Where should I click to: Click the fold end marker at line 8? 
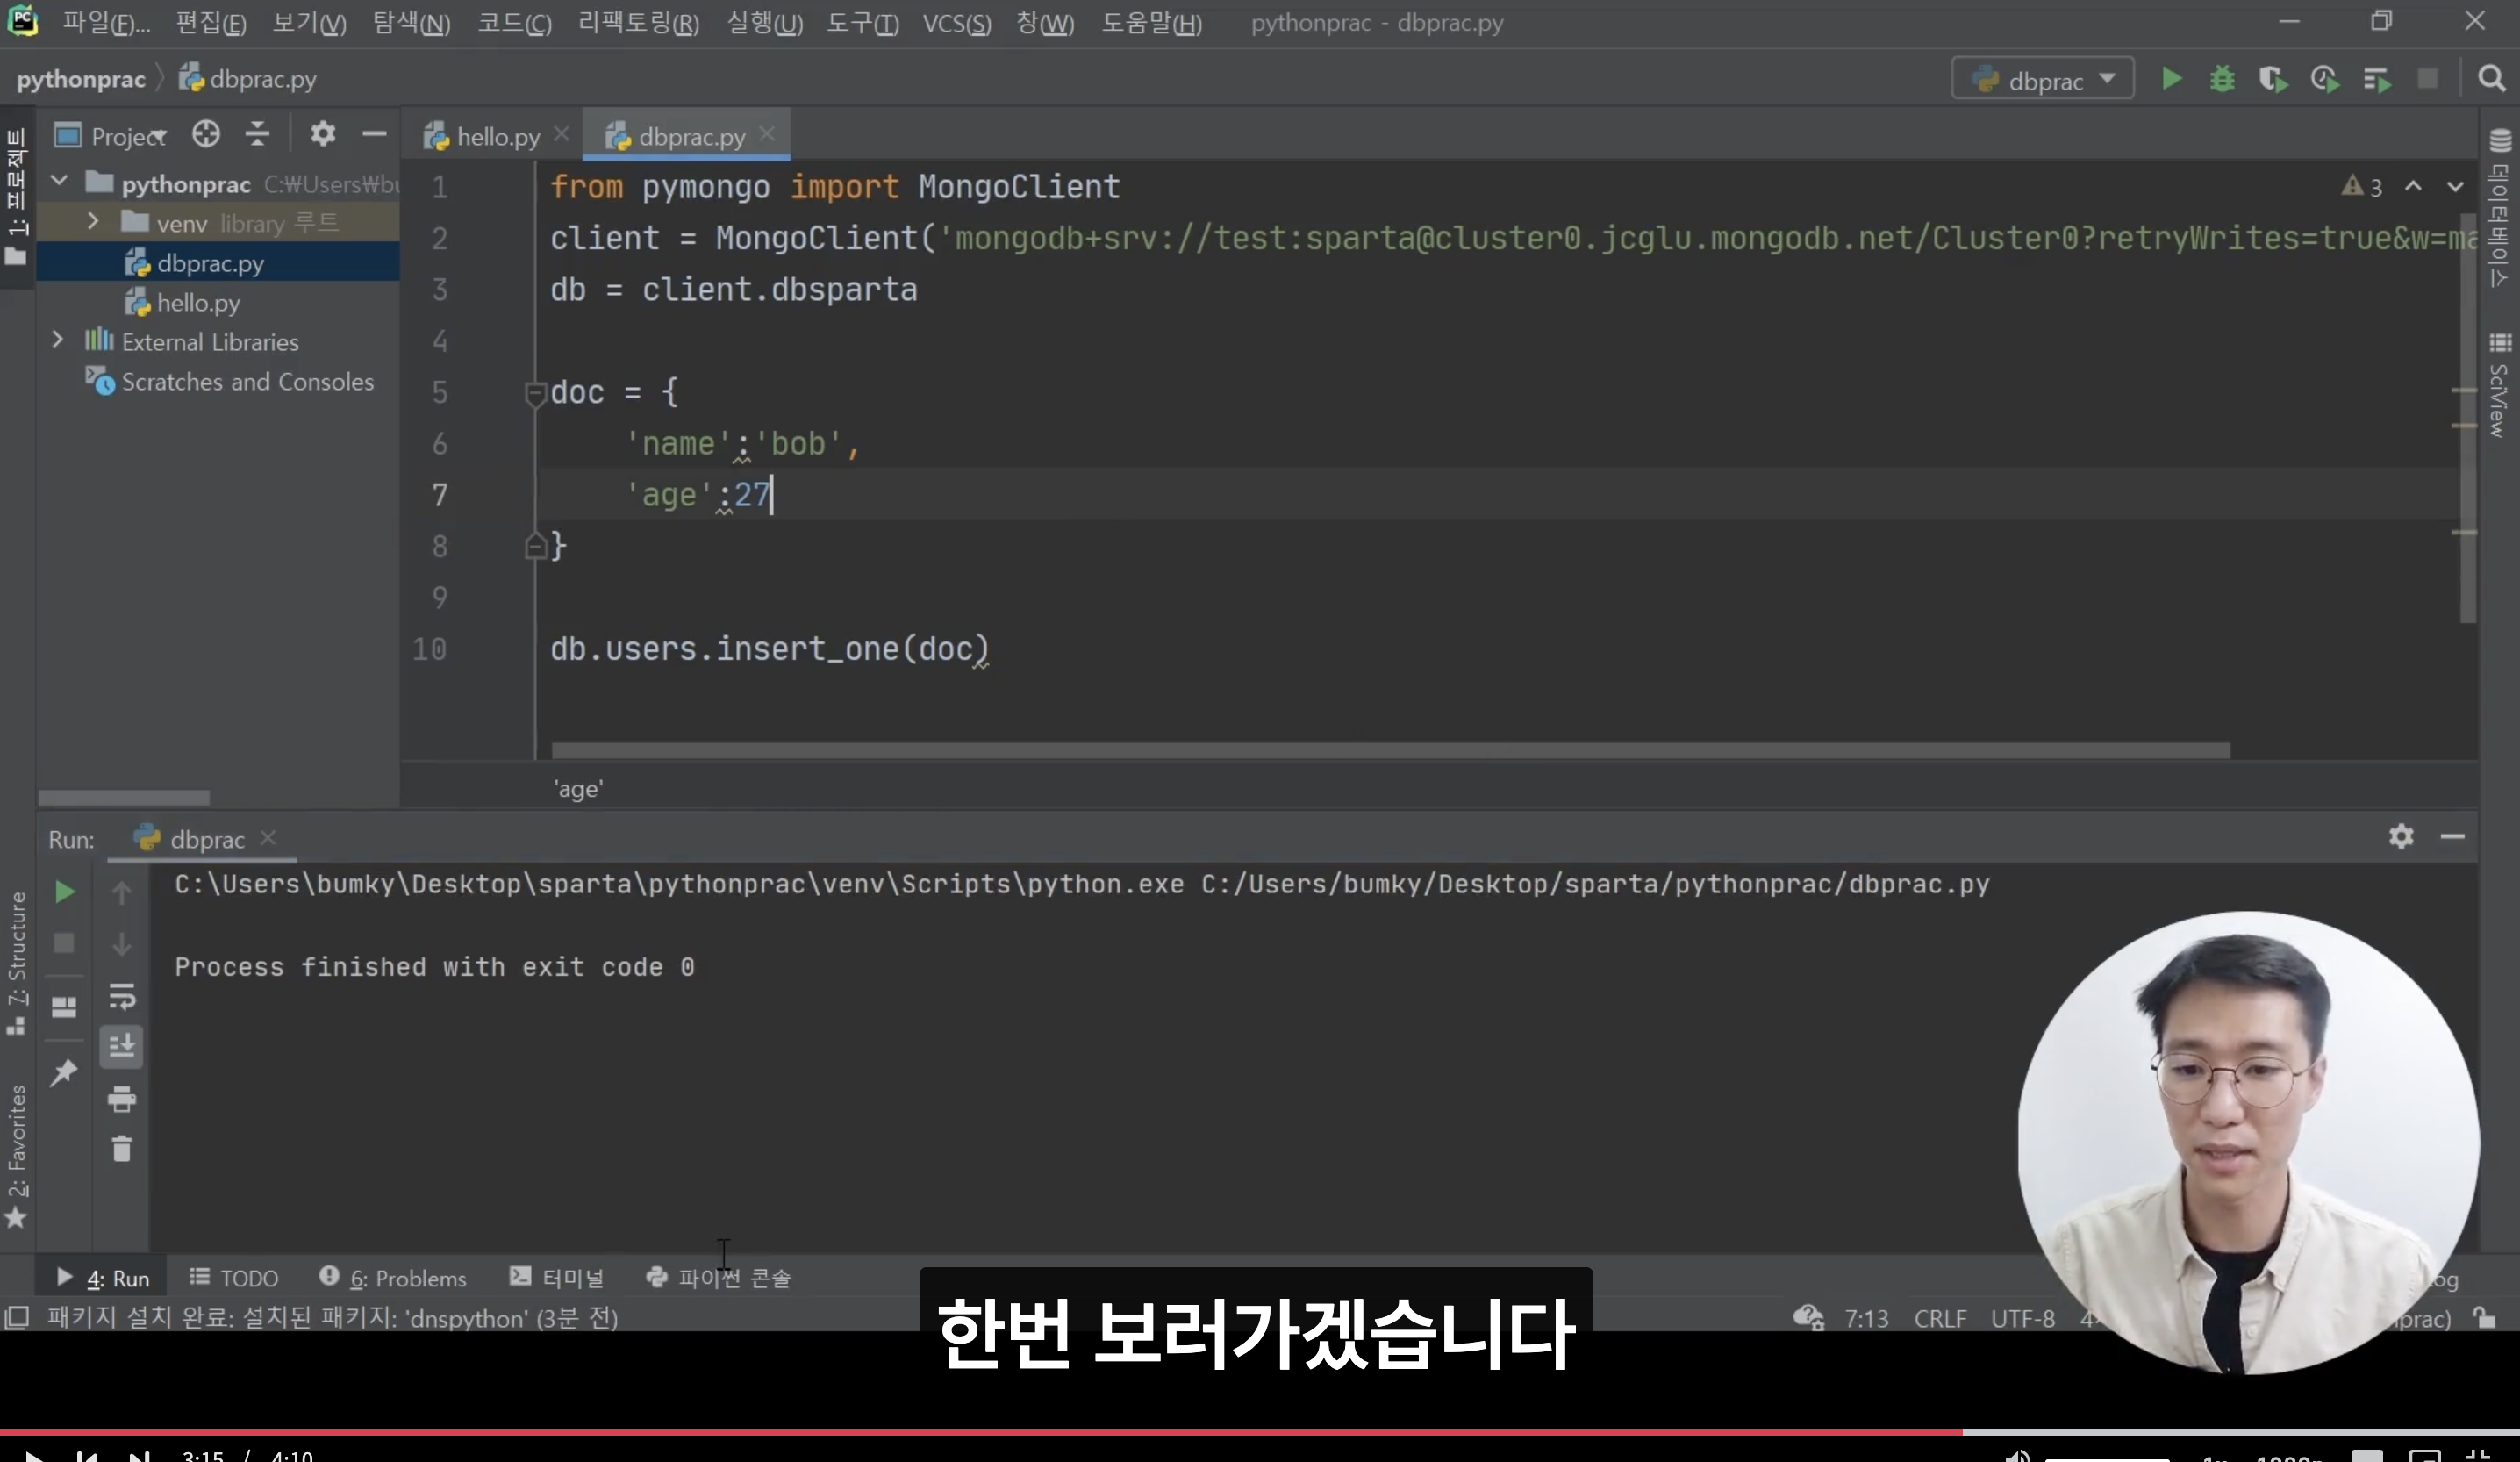[534, 546]
